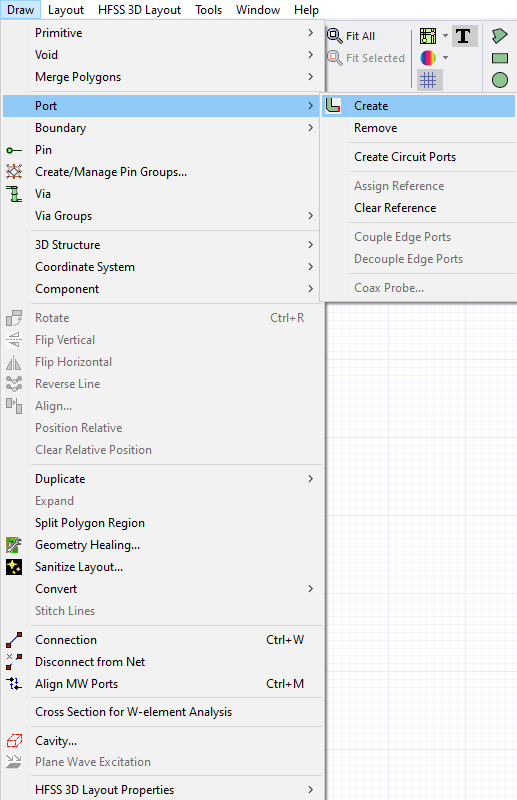
Task: Open HFSS 3D Layout Properties submenu
Action: coord(162,790)
